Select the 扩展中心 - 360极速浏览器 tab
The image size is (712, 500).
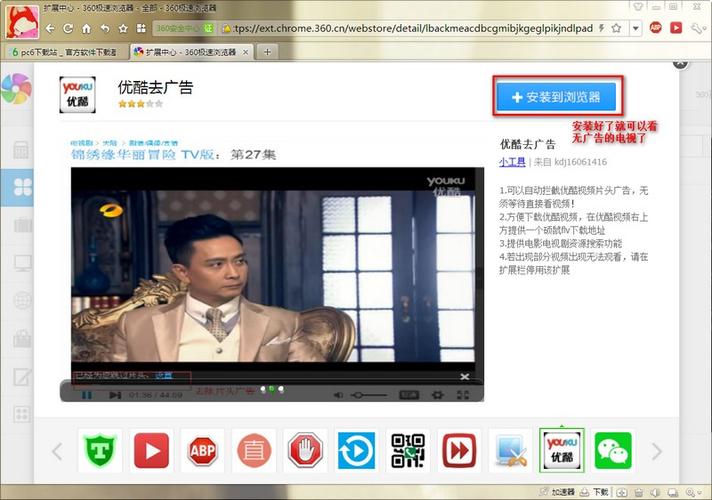[x=191, y=52]
